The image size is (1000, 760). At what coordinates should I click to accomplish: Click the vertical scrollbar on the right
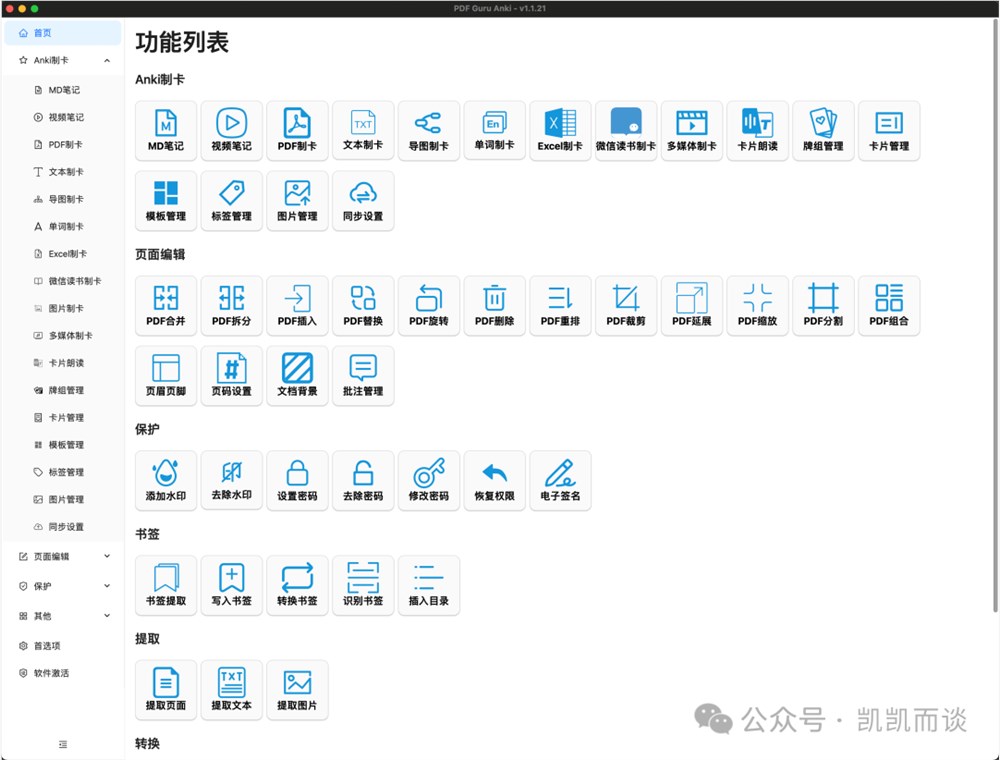pyautogui.click(x=996, y=316)
